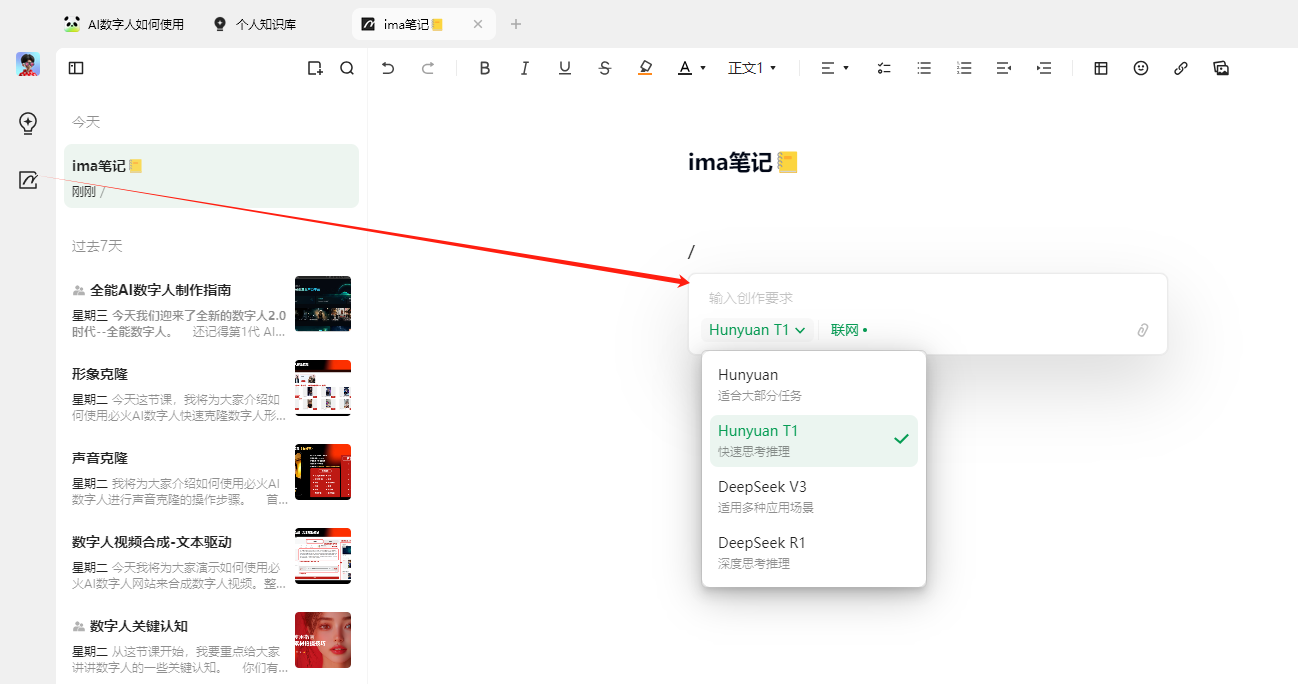The image size is (1298, 684).
Task: Insert a bulleted list
Action: click(x=924, y=68)
